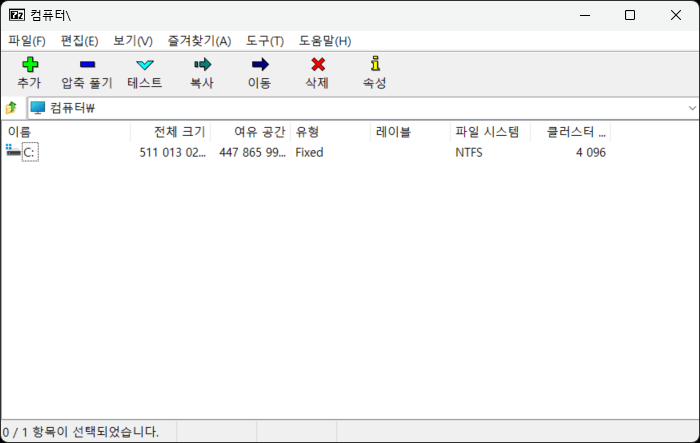Image resolution: width=700 pixels, height=443 pixels.
Task: Open the 보기(V) menu
Action: click(x=133, y=41)
